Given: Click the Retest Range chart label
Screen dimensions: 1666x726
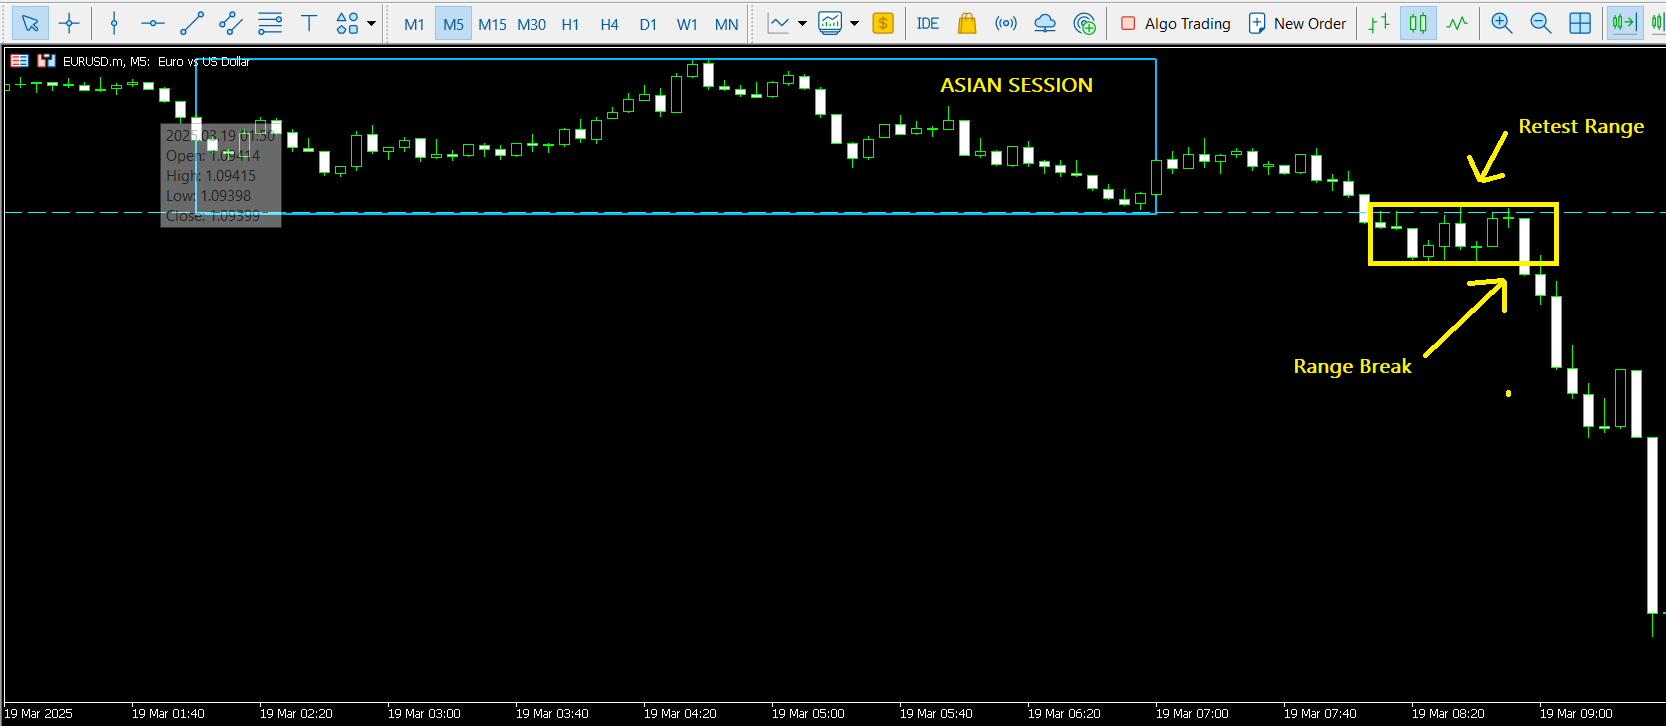Looking at the screenshot, I should [x=1580, y=126].
